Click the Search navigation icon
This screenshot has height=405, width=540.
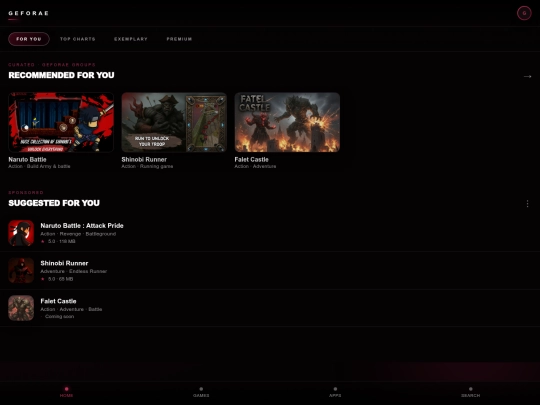pos(470,389)
